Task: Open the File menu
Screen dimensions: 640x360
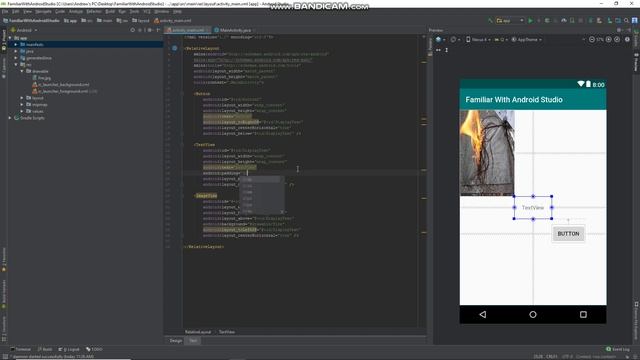Action: point(5,11)
